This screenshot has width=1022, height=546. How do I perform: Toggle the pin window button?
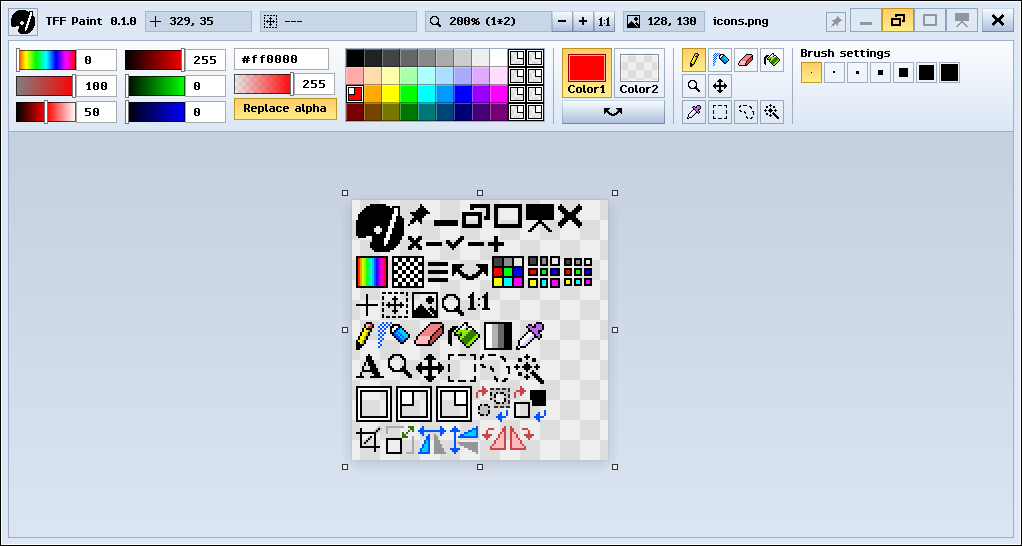[x=835, y=21]
